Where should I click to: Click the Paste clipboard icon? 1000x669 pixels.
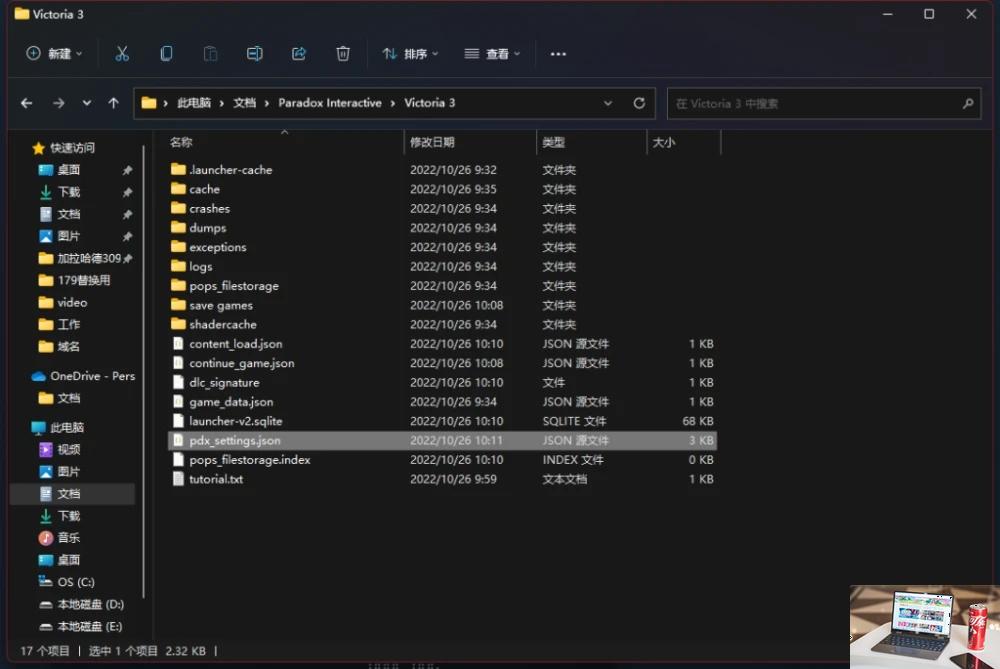pos(210,54)
